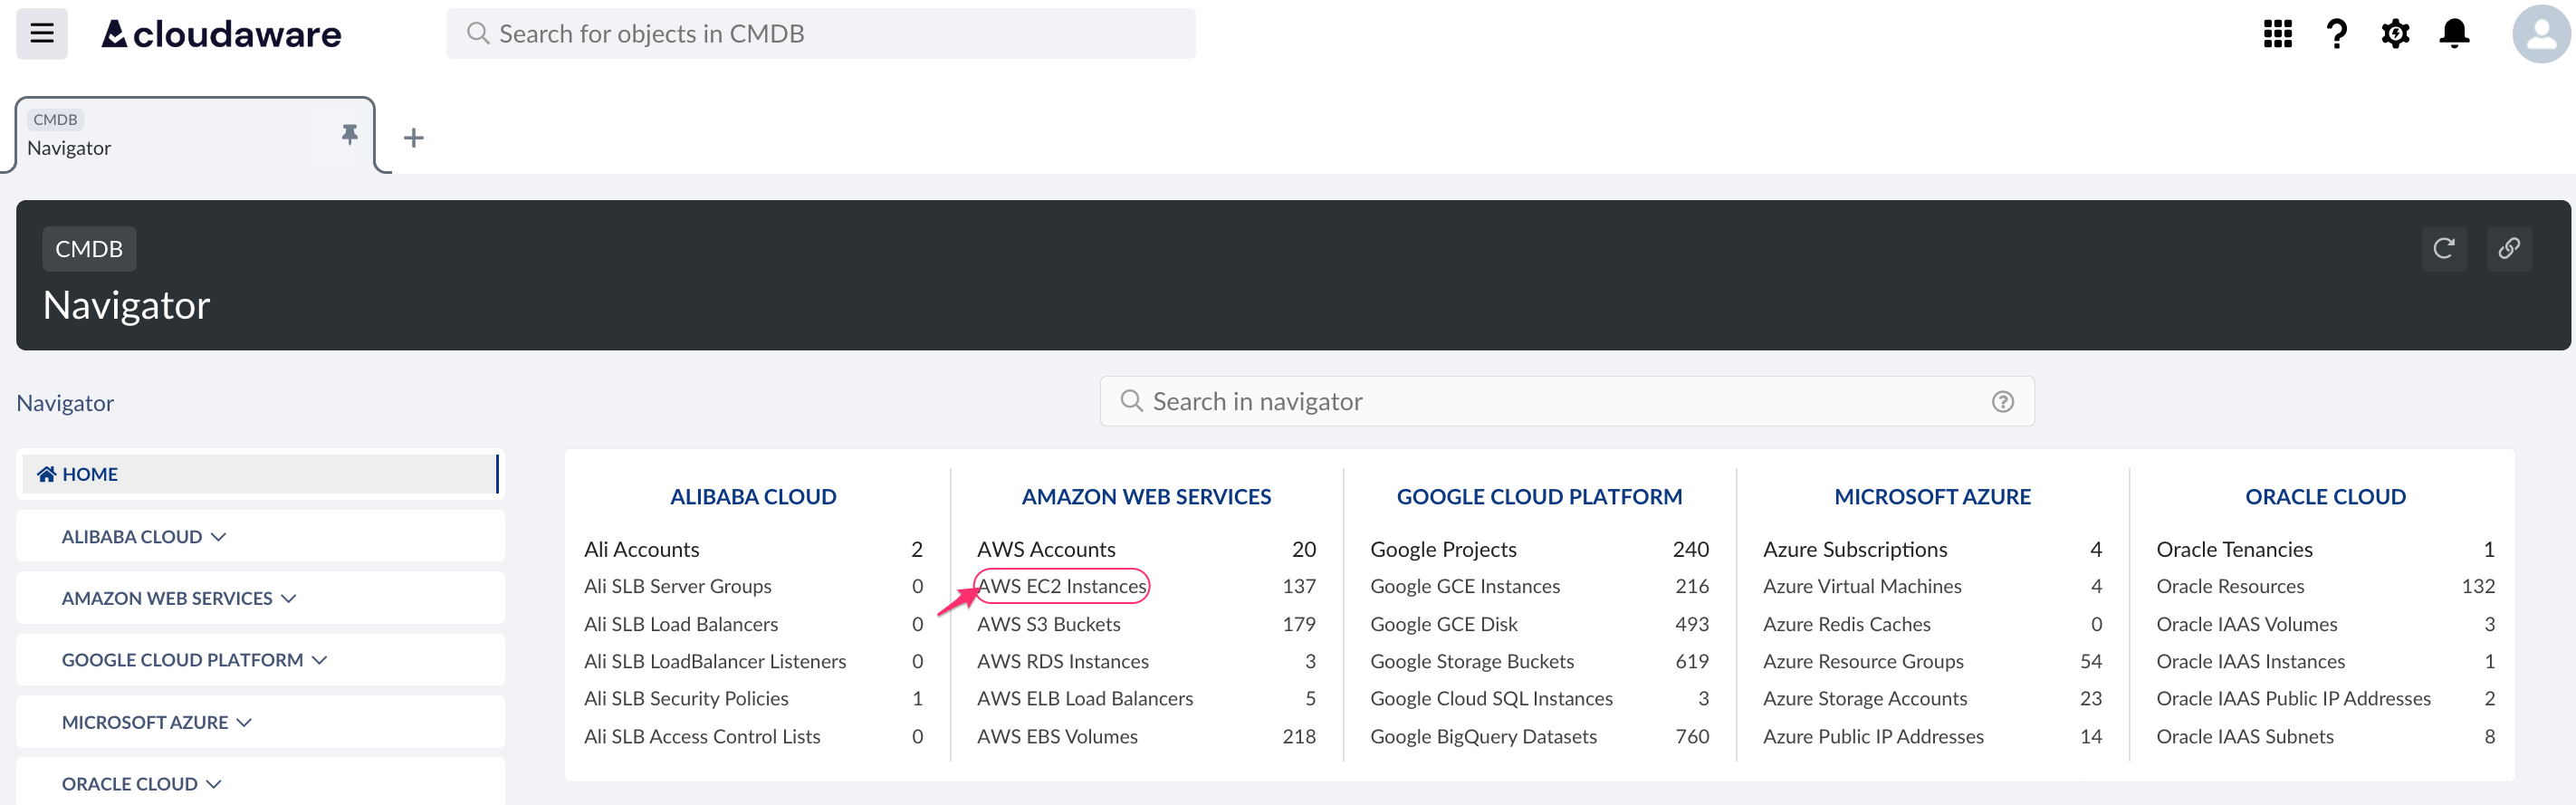Image resolution: width=2576 pixels, height=805 pixels.
Task: Expand the Amazon Web Services sidebar section
Action: 179,598
